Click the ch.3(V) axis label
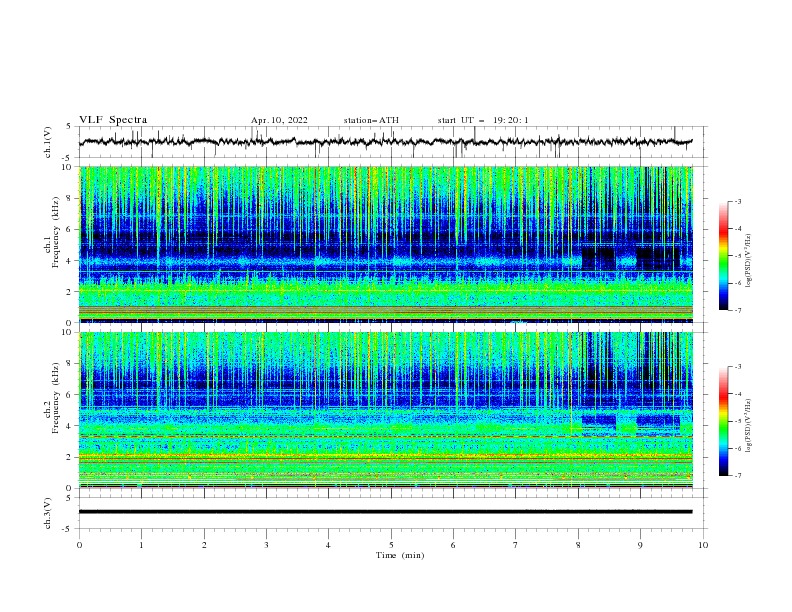This screenshot has width=792, height=612. pyautogui.click(x=48, y=513)
